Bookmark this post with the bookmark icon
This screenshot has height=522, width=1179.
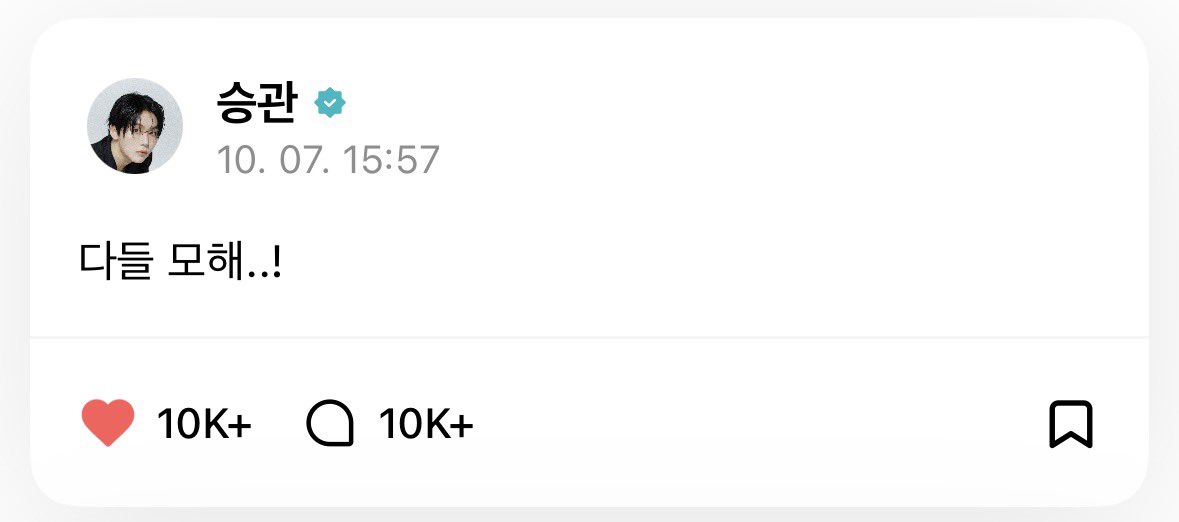pyautogui.click(x=1071, y=424)
